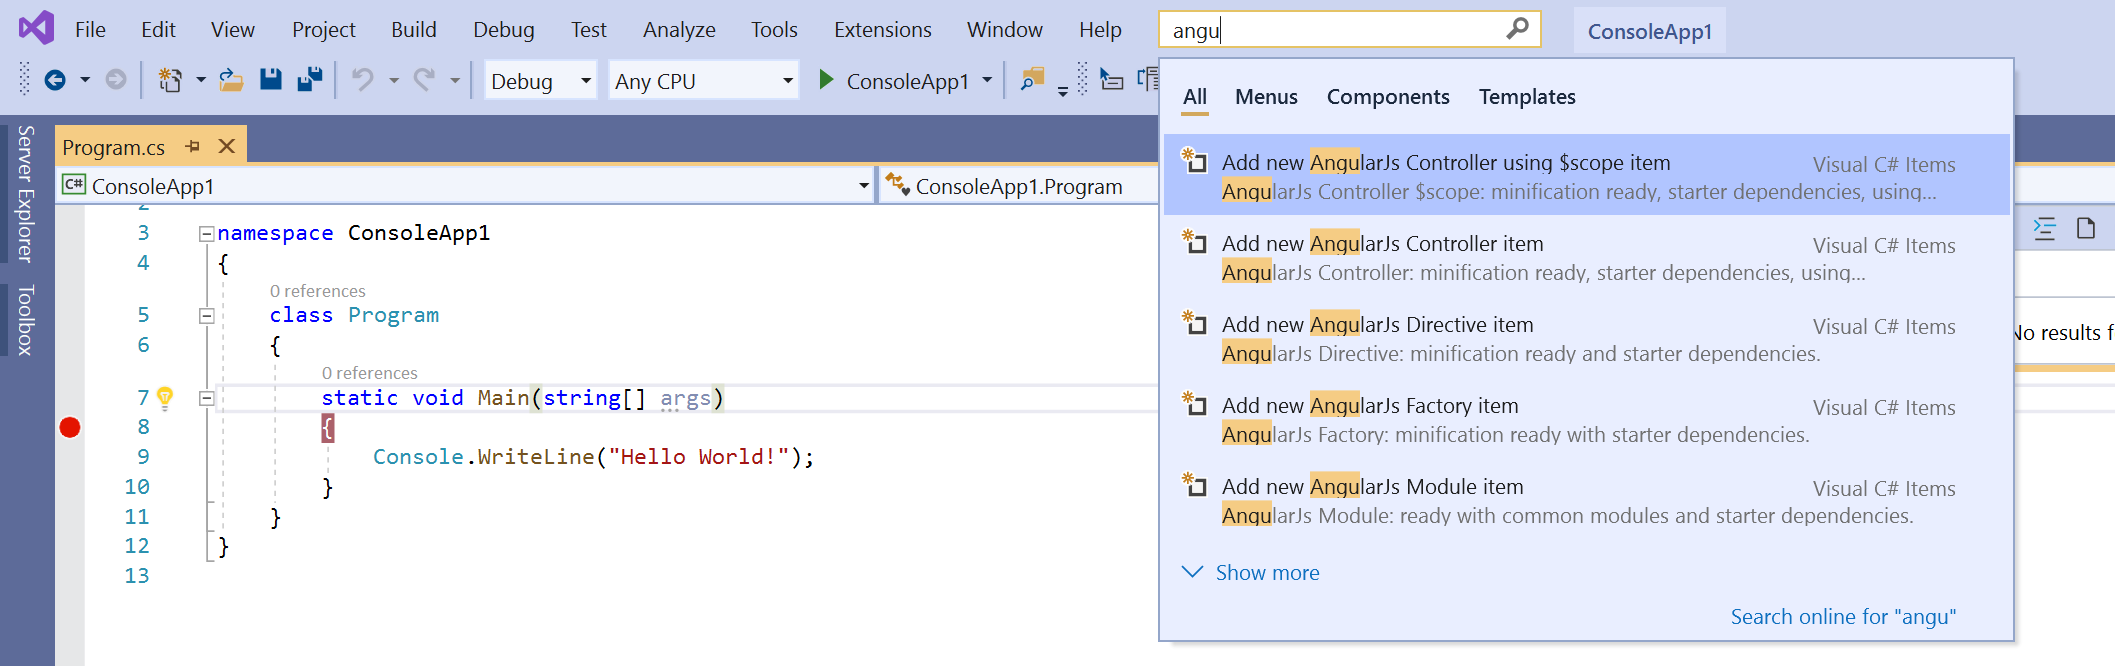Viewport: 2115px width, 666px height.
Task: Open the Project menu
Action: tap(323, 30)
